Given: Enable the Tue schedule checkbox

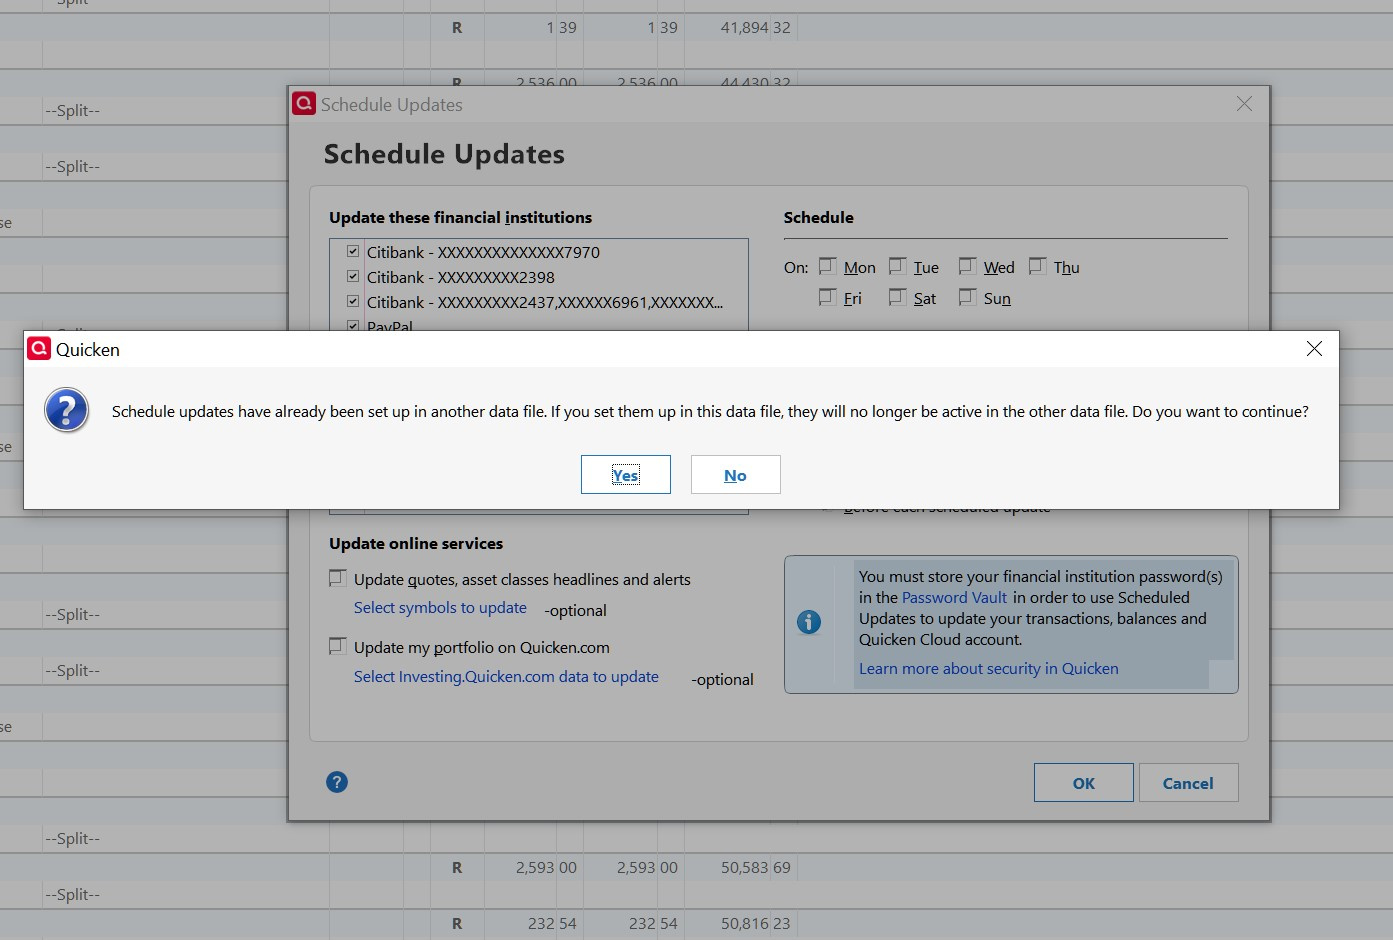Looking at the screenshot, I should coord(897,266).
